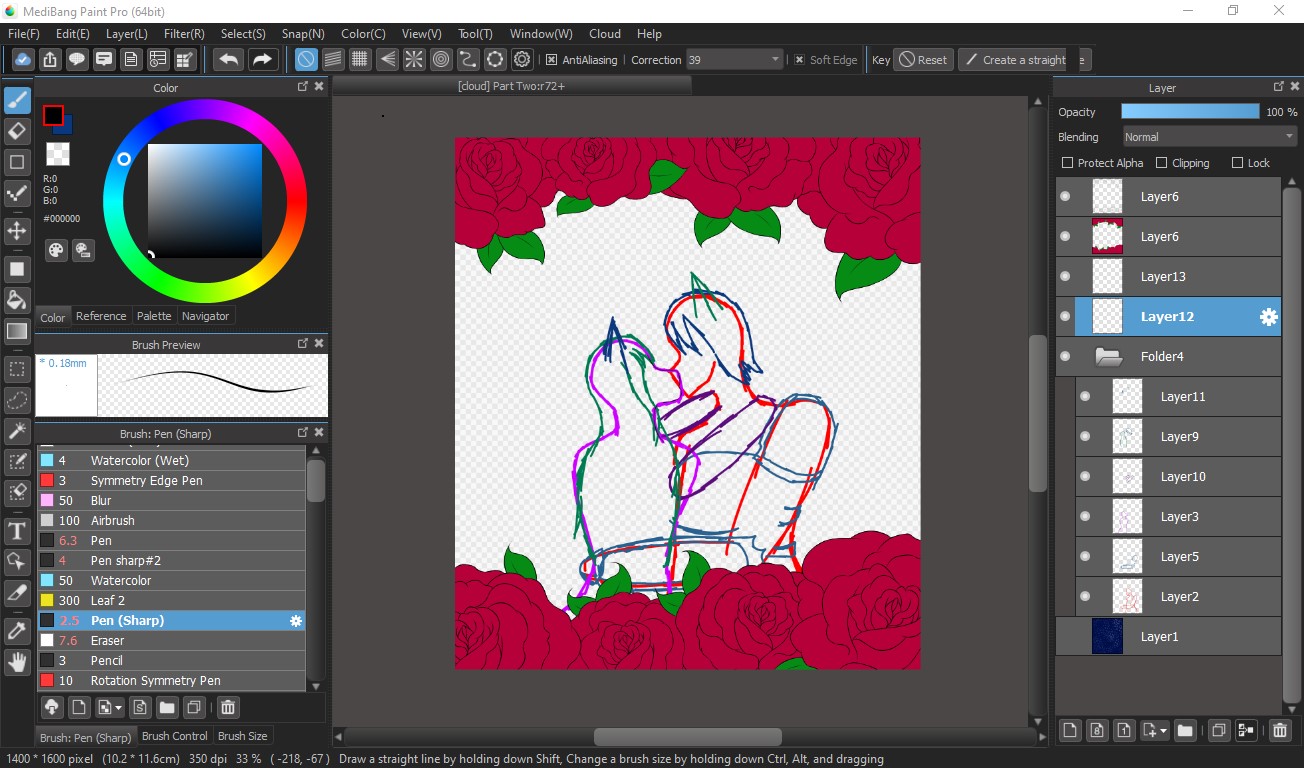This screenshot has height=768, width=1304.
Task: Toggle the AntiAliasing checkbox
Action: pos(551,60)
